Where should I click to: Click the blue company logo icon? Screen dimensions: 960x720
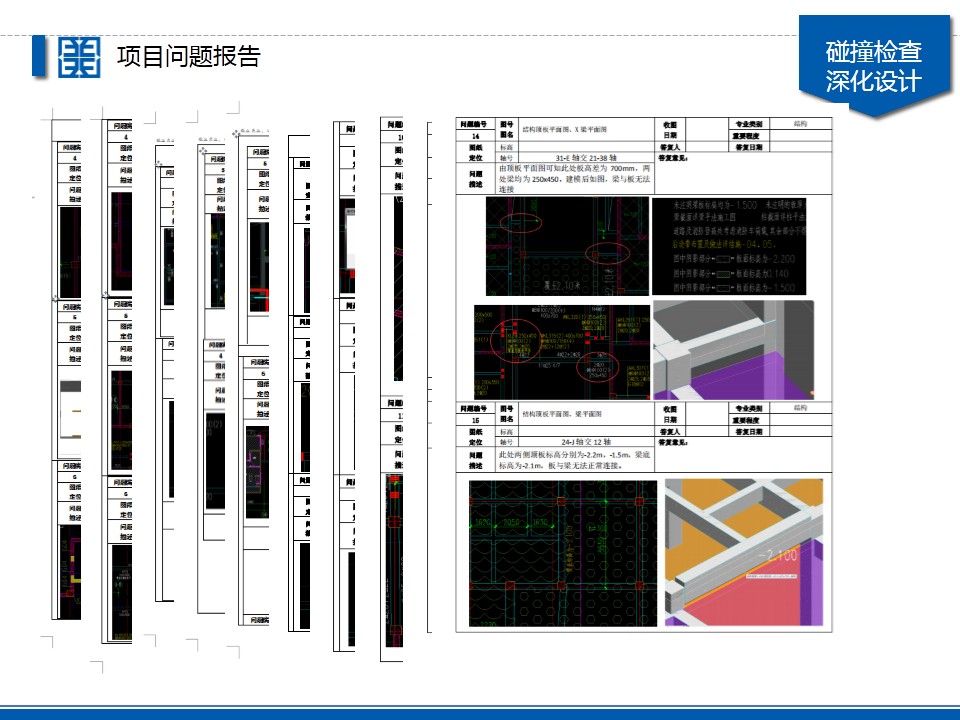pos(79,56)
